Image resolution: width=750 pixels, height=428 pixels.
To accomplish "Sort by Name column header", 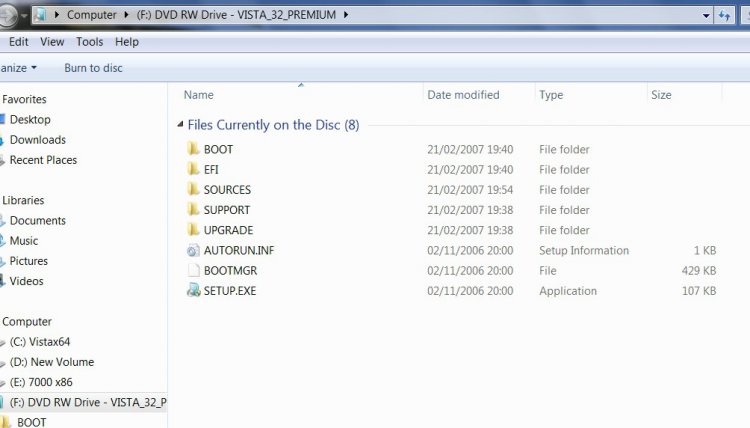I will click(199, 95).
